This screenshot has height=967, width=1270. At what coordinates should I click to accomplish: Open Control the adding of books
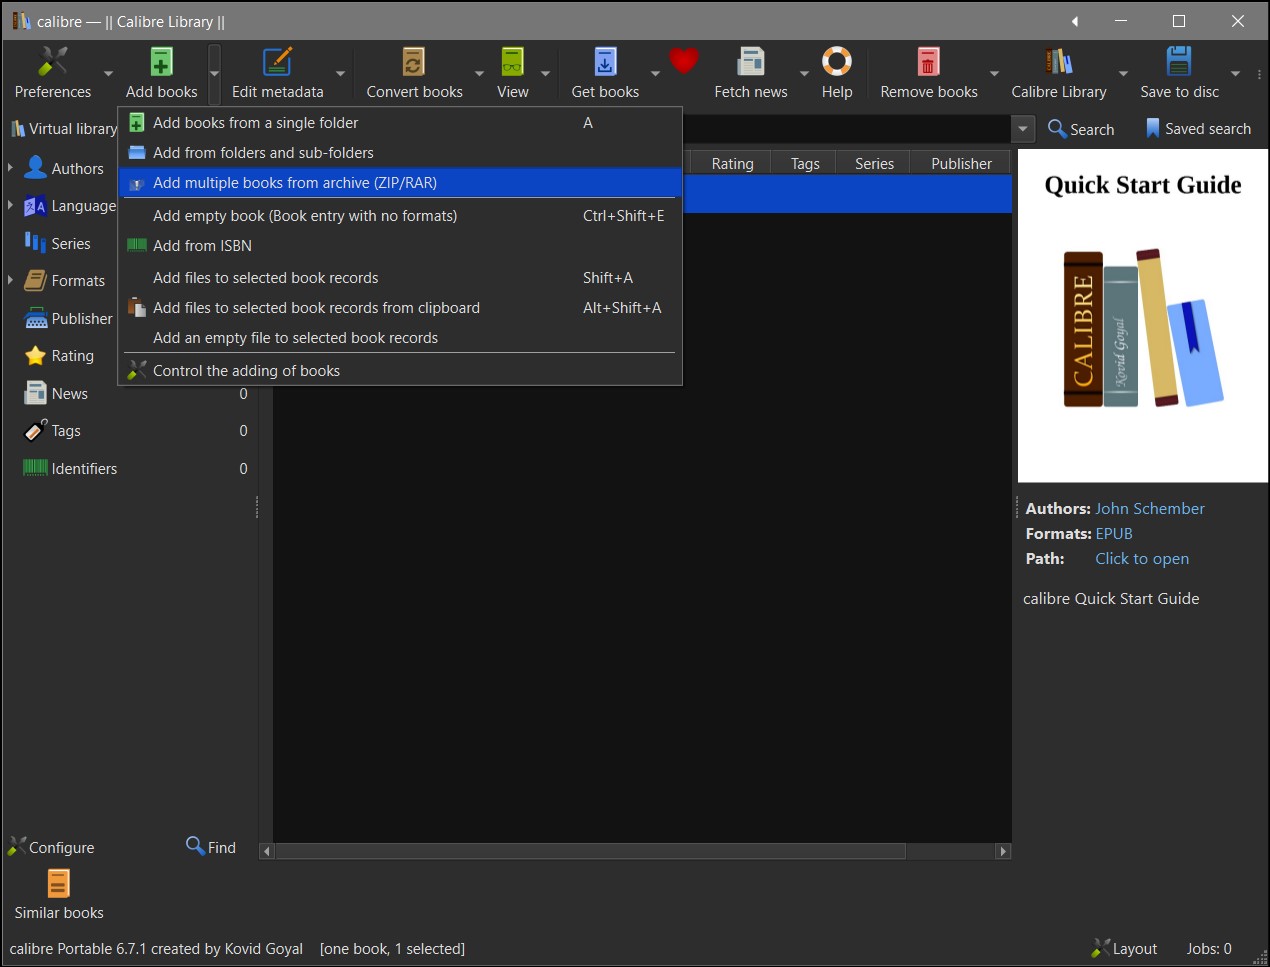[x=400, y=370]
